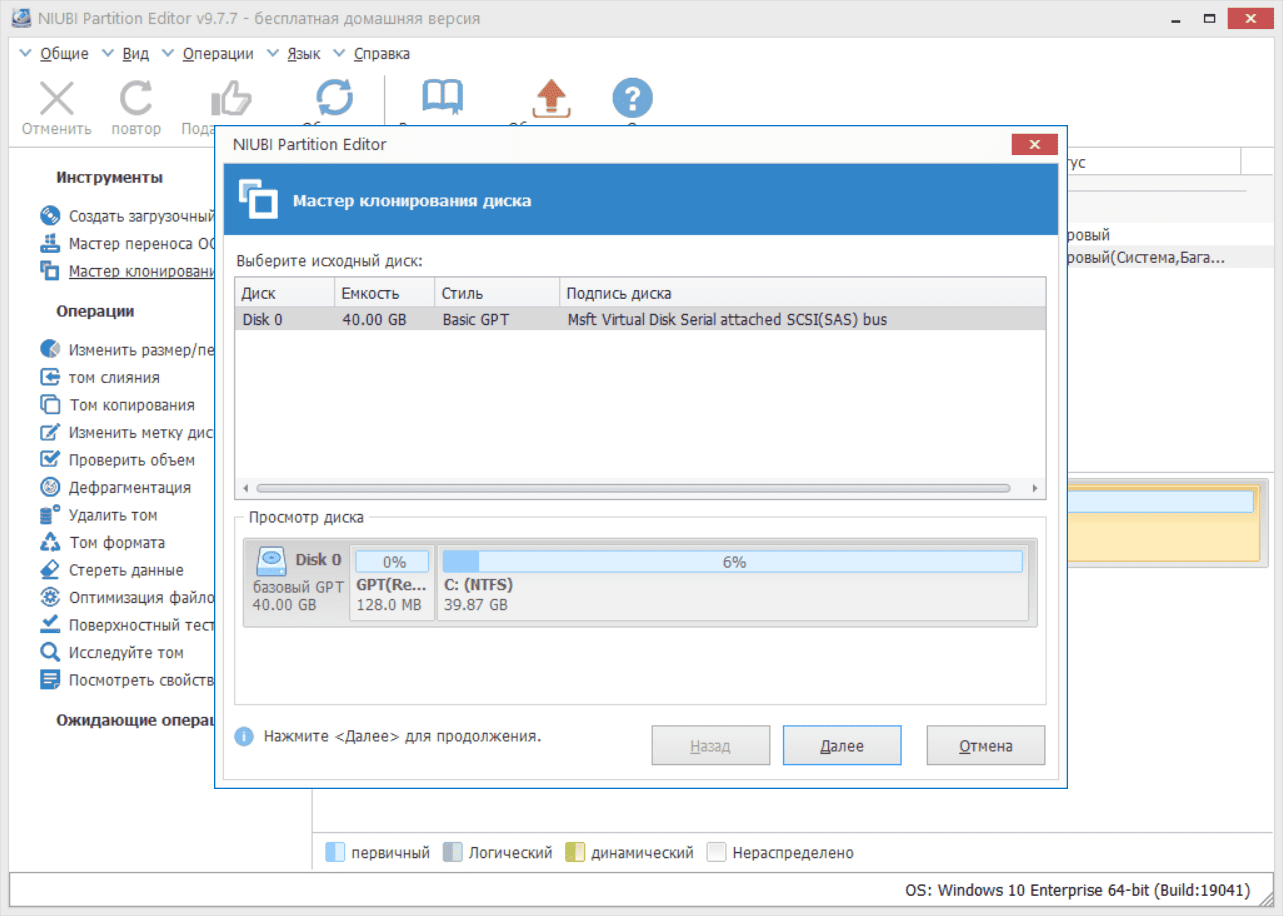Click the повтор (redo) toolbar icon

point(136,98)
